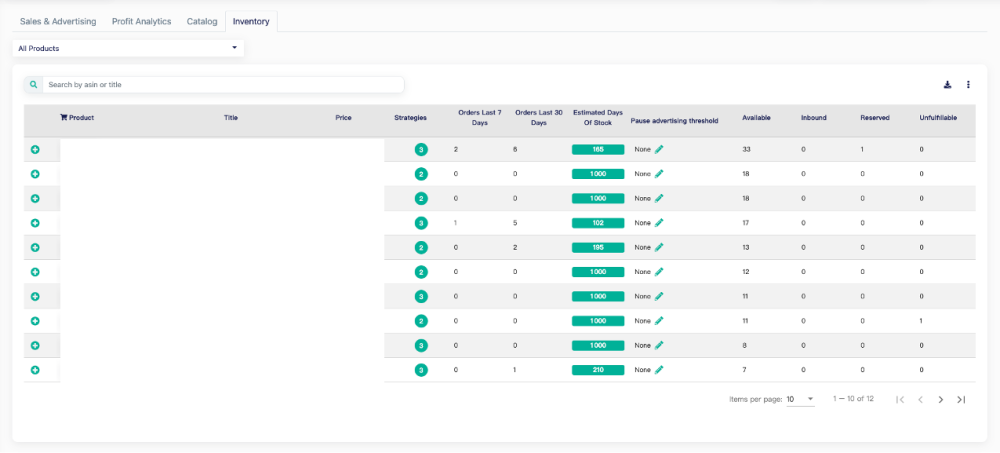
Task: Click the download icon above the table
Action: click(948, 85)
